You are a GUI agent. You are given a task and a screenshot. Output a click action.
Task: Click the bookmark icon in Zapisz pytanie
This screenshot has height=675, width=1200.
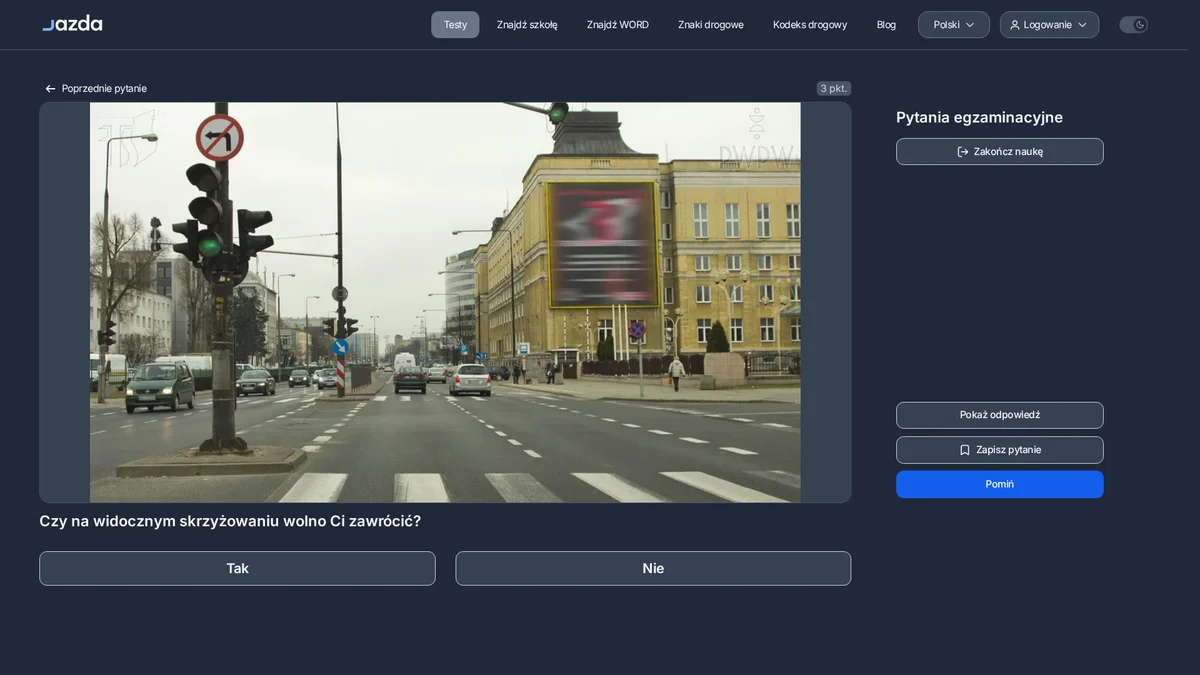click(x=965, y=450)
